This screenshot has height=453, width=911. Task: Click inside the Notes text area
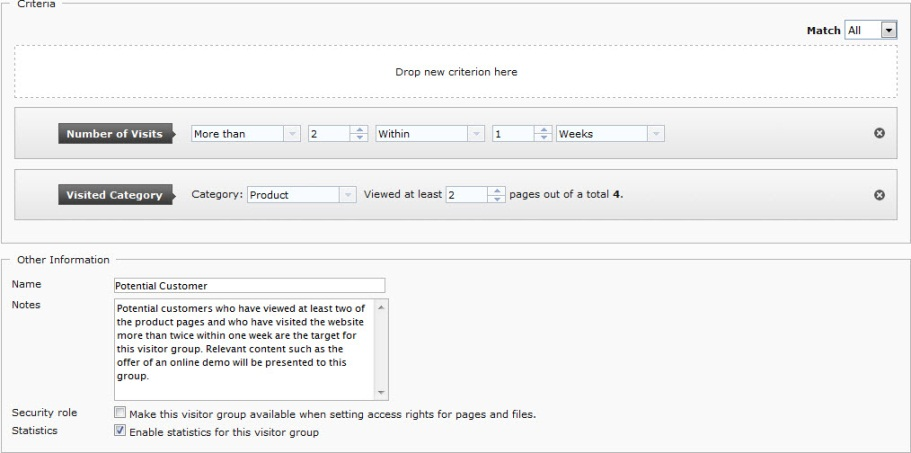coord(243,348)
